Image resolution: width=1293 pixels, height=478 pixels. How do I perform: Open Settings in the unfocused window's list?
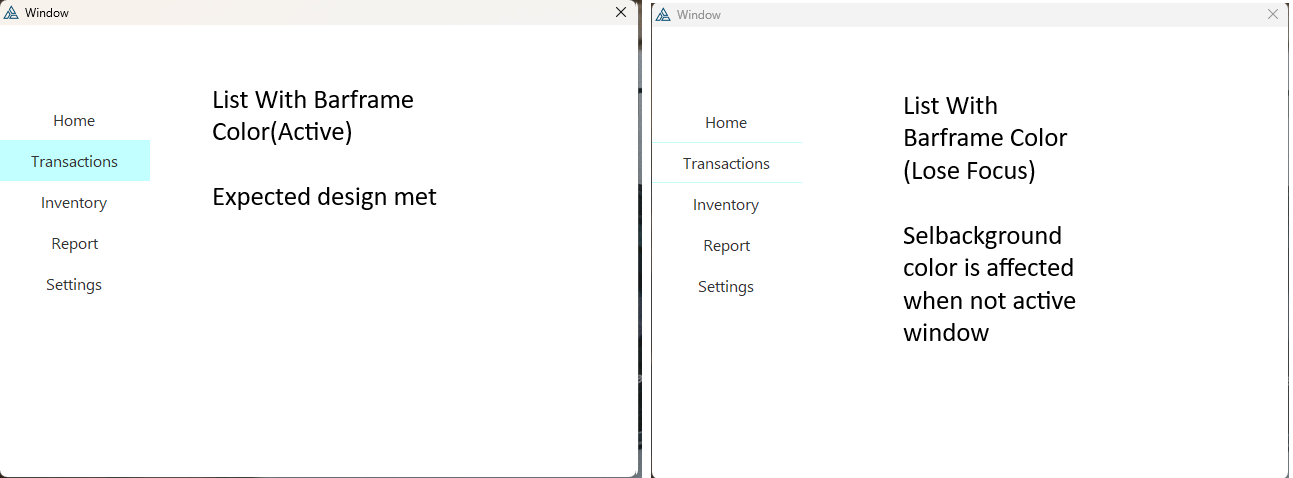726,287
